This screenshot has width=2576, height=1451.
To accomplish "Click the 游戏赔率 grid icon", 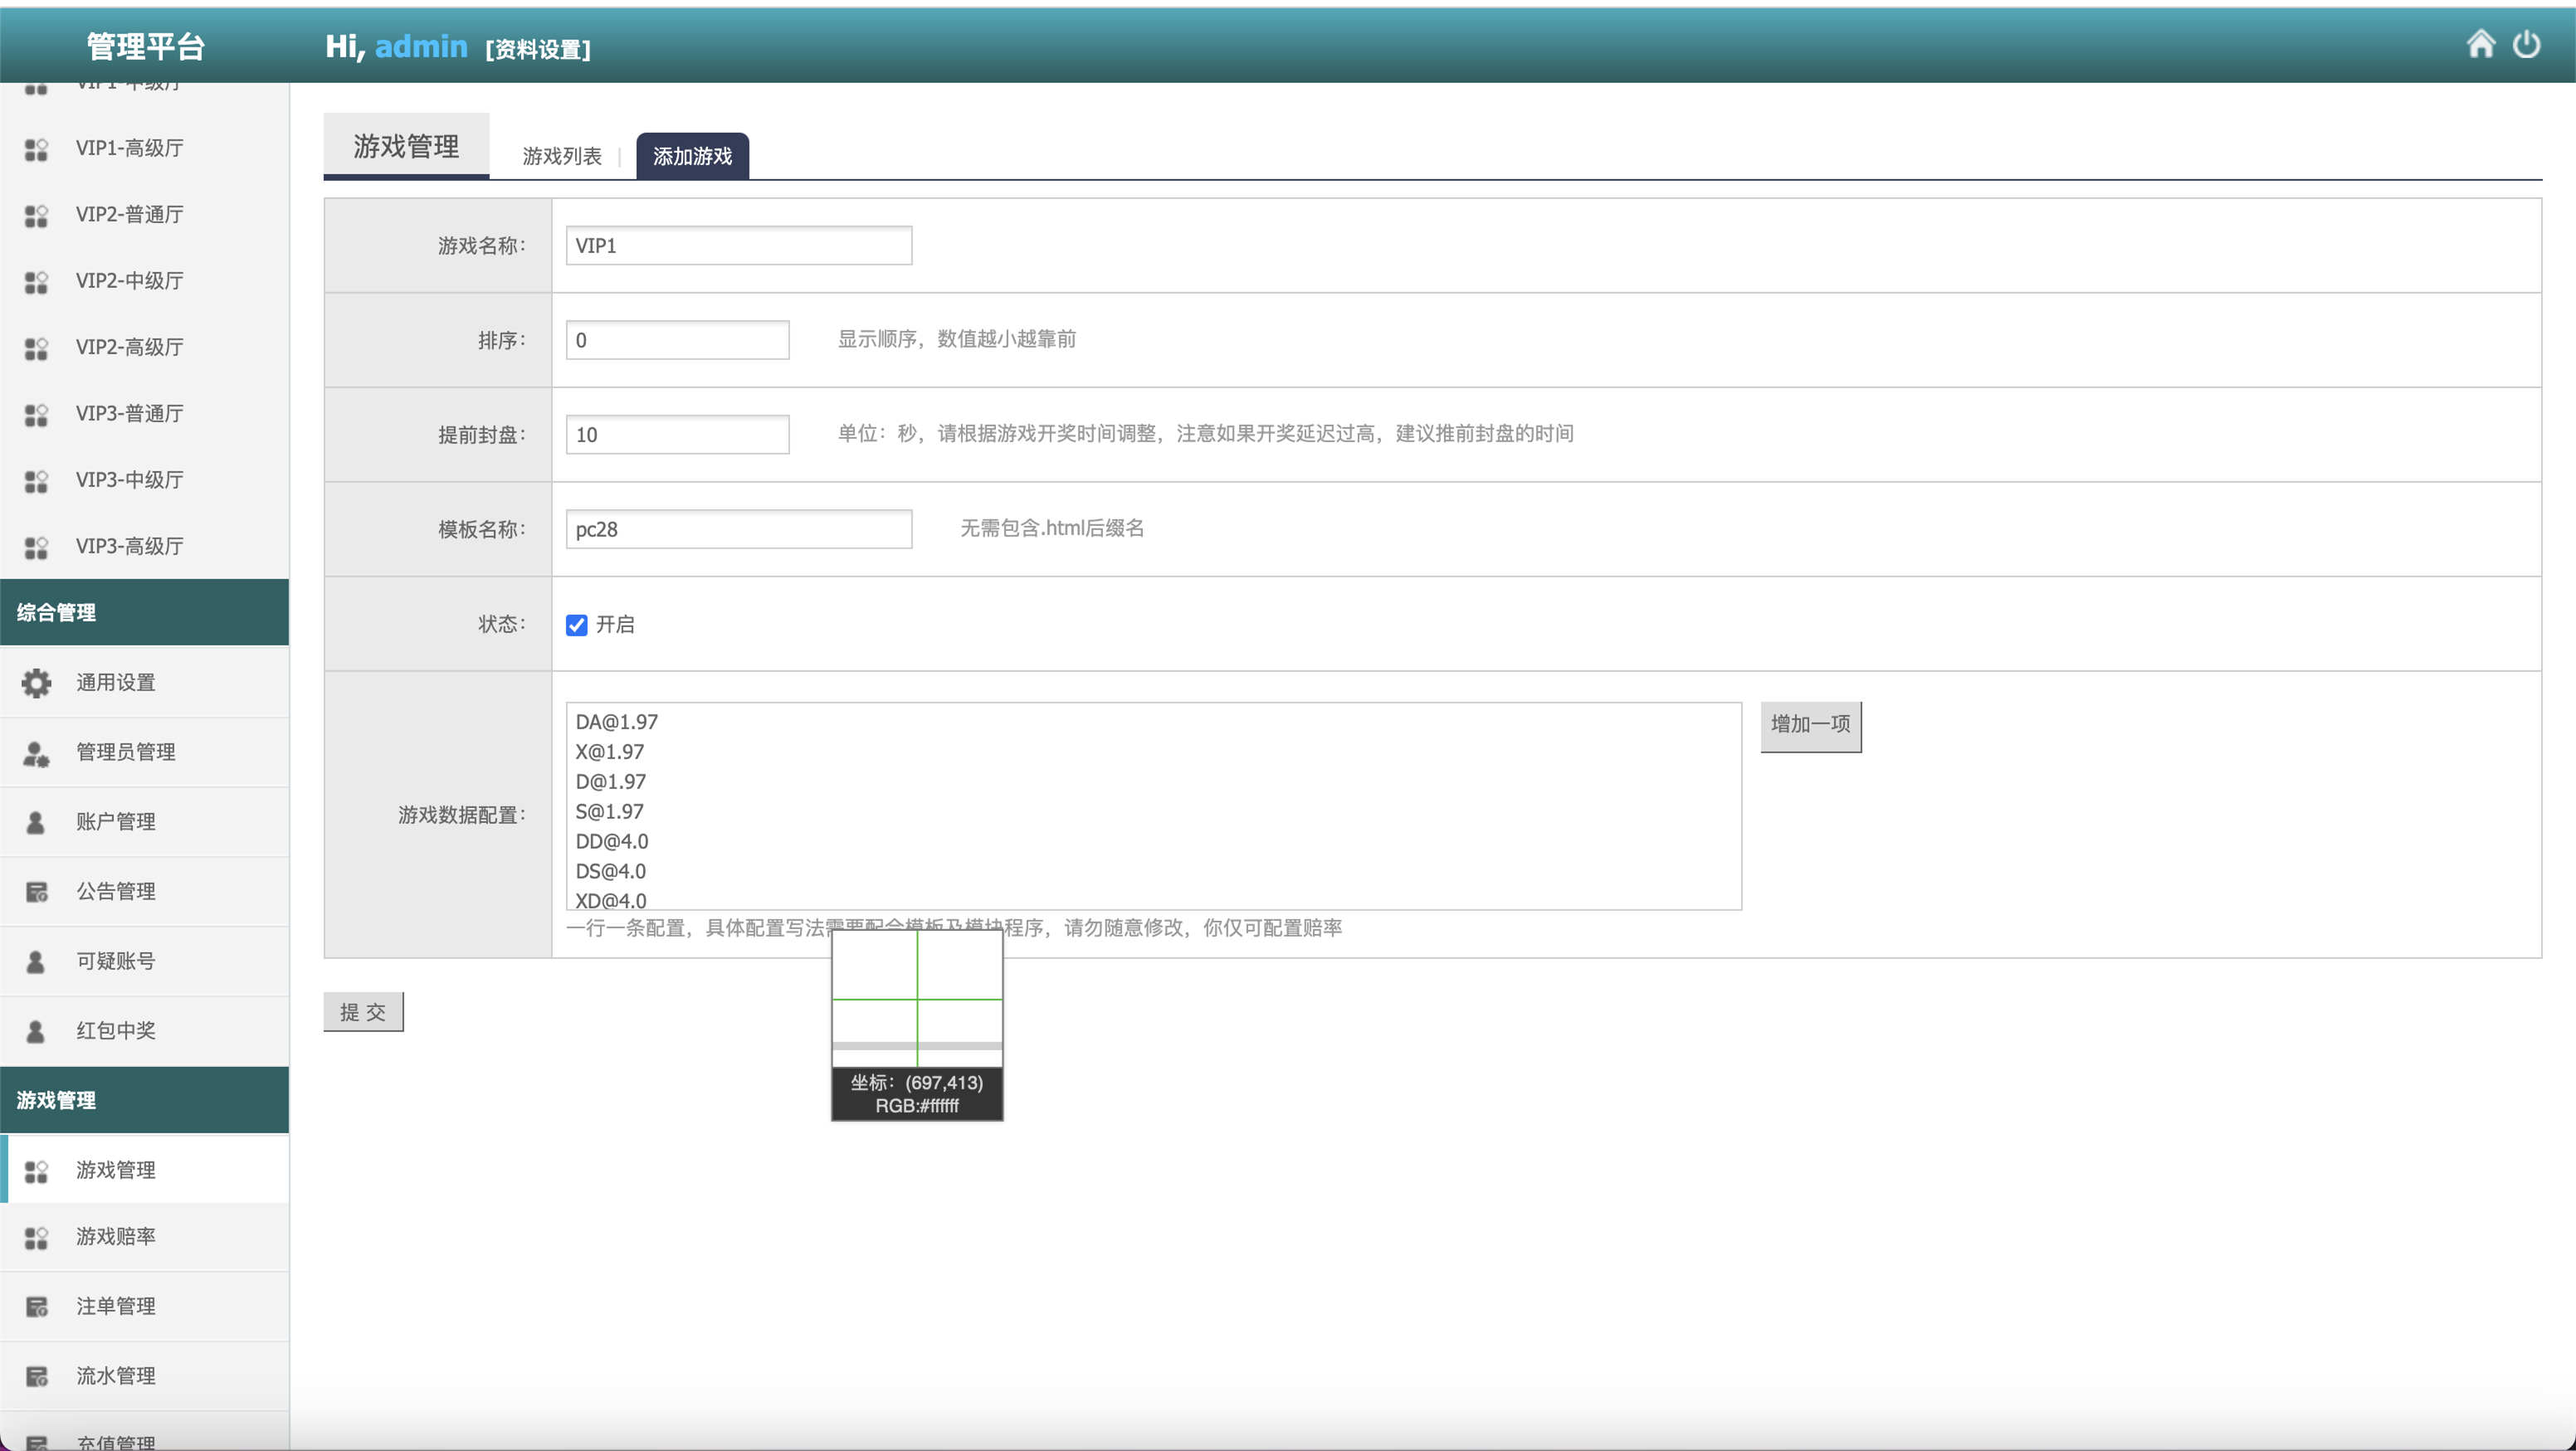I will coord(36,1238).
